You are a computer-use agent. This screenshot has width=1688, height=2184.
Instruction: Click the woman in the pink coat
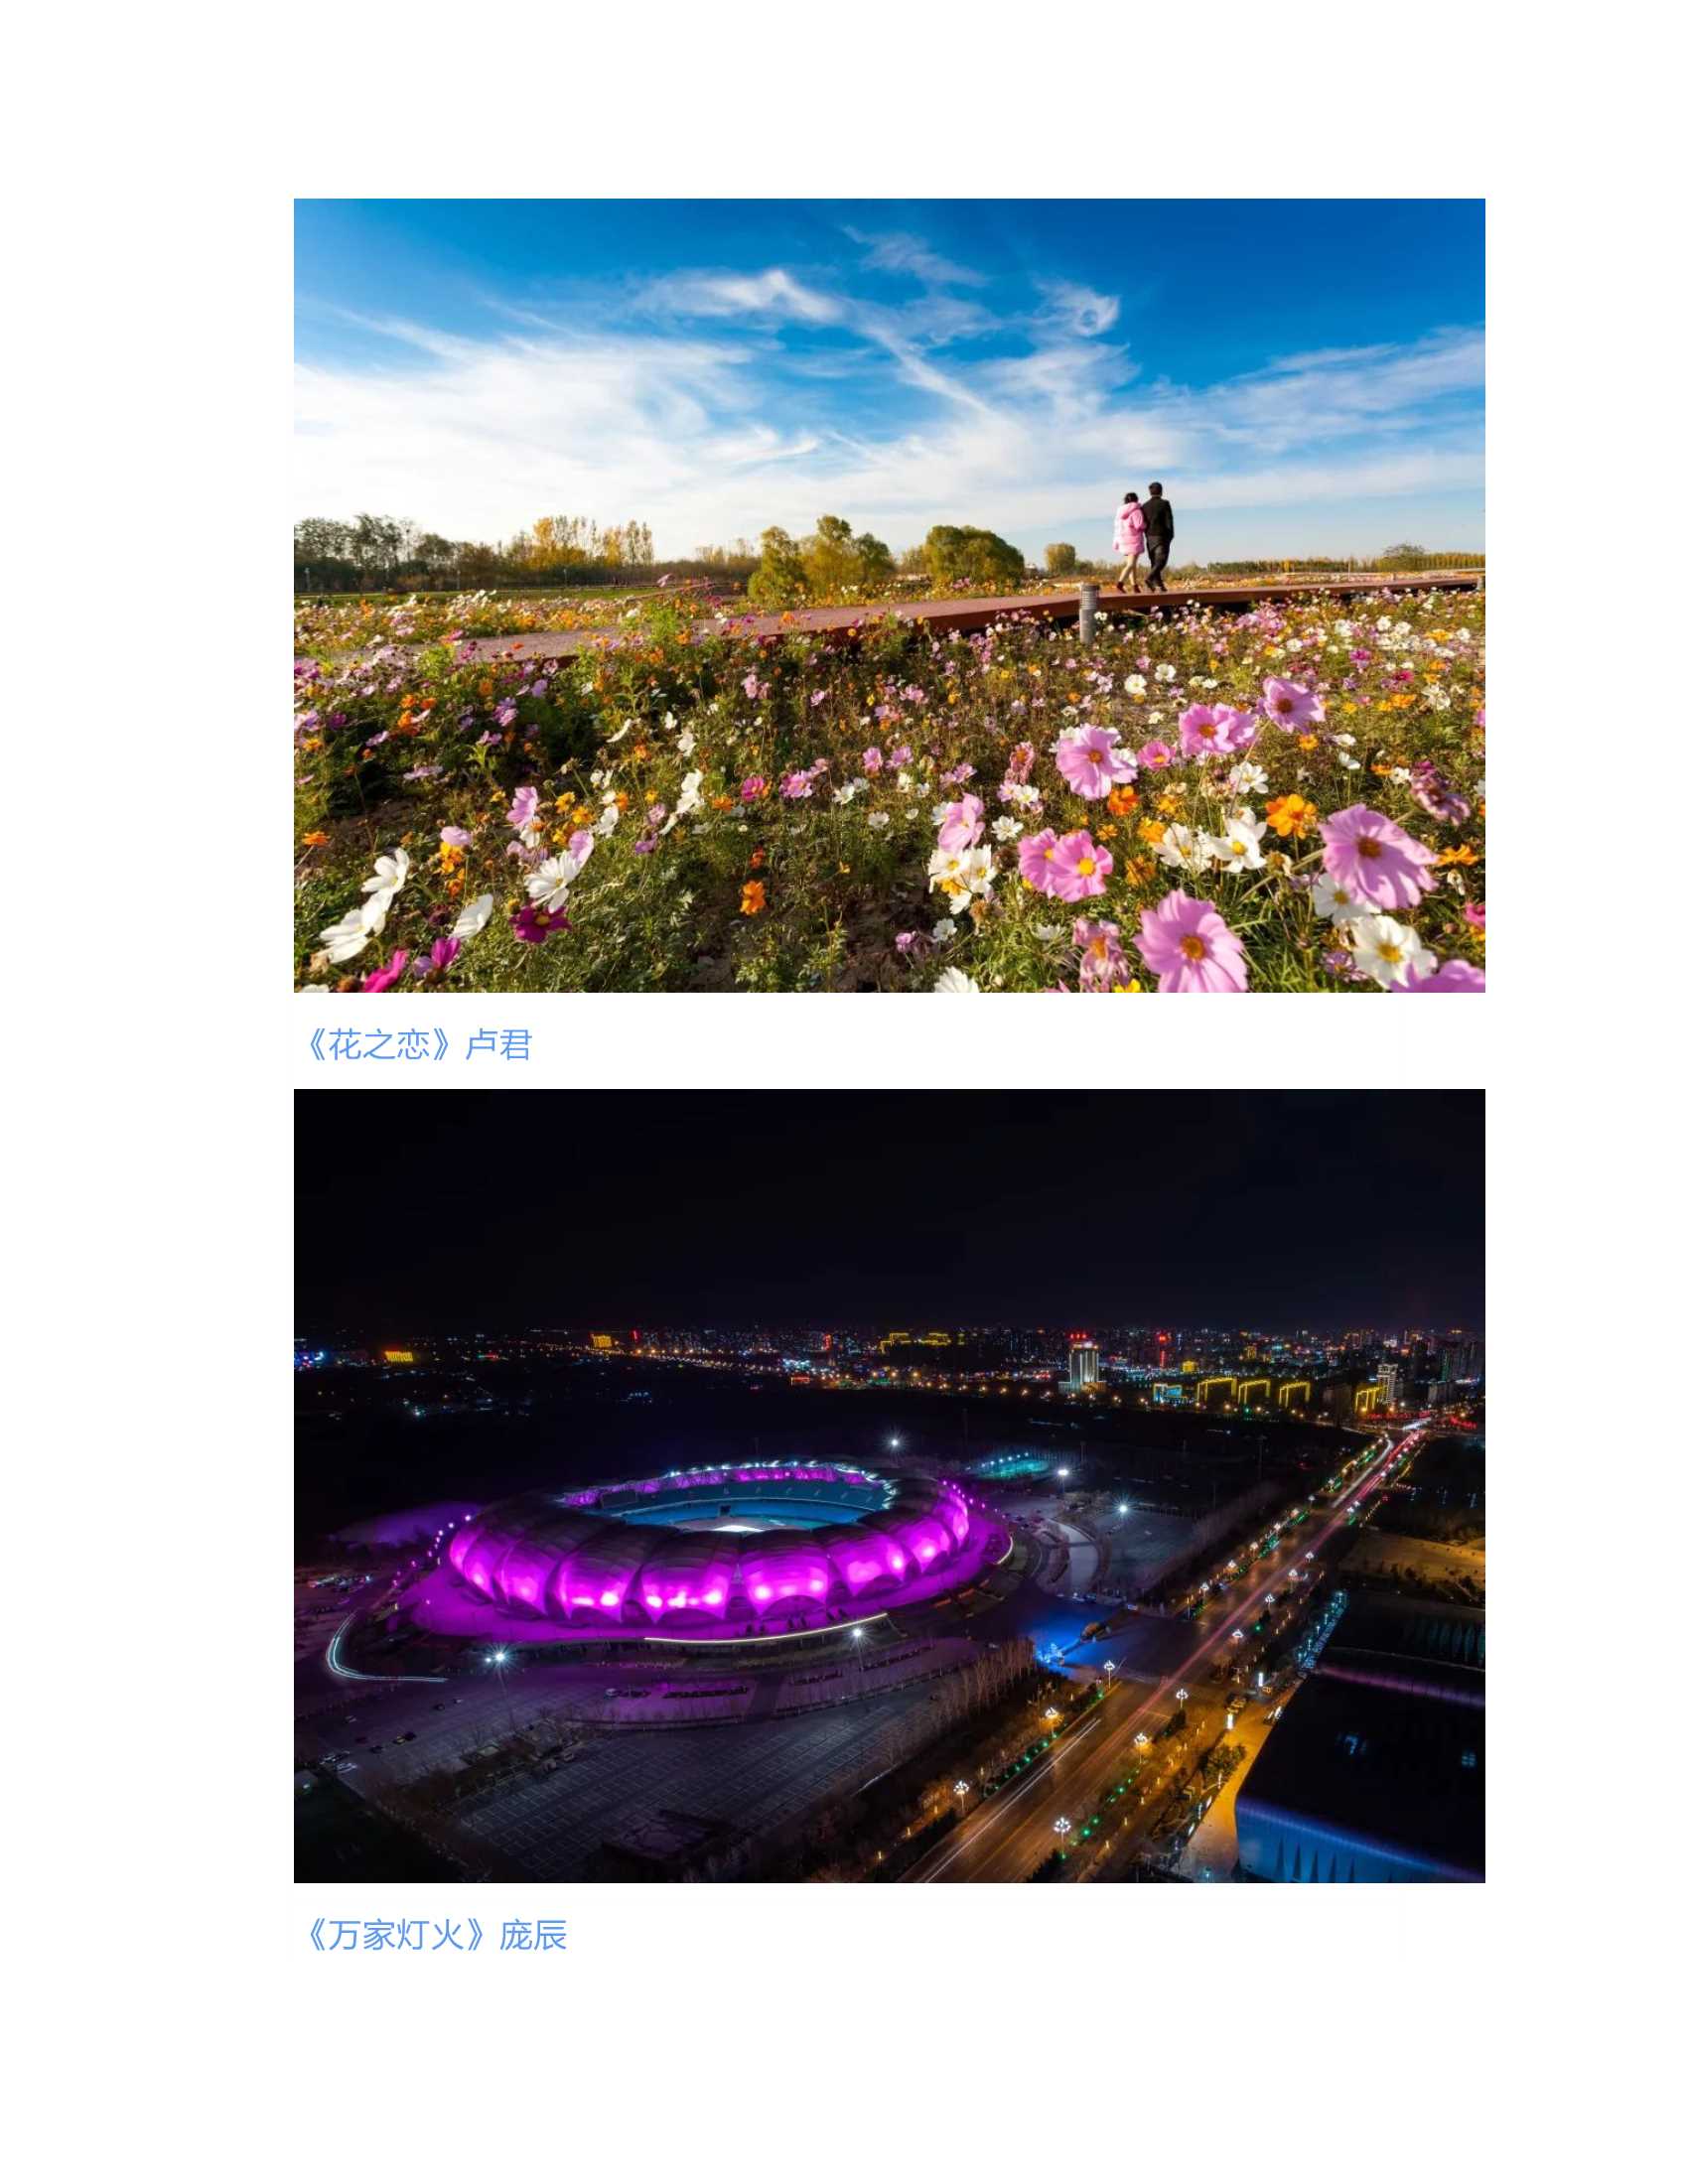(x=1129, y=542)
